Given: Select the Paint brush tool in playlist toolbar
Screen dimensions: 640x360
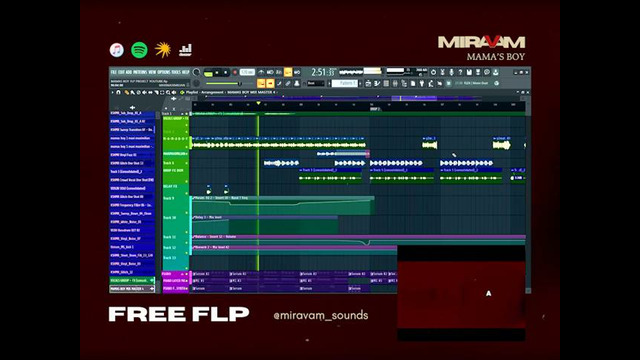Looking at the screenshot, I should tap(133, 92).
